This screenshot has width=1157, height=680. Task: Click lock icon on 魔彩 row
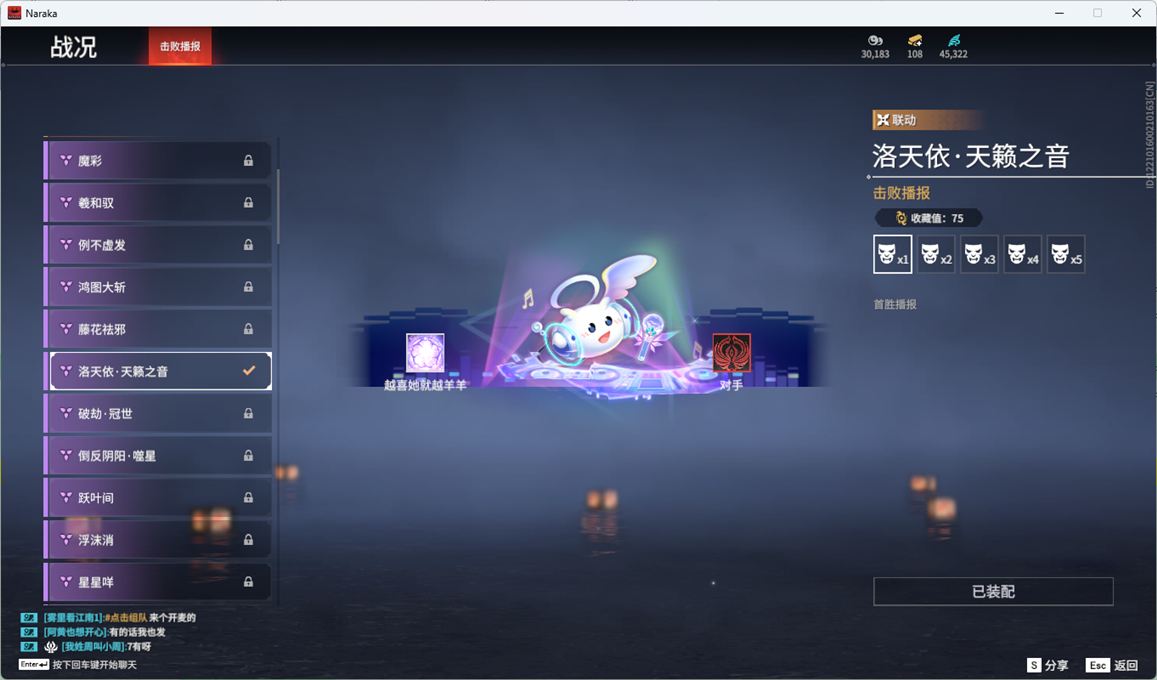click(x=249, y=160)
